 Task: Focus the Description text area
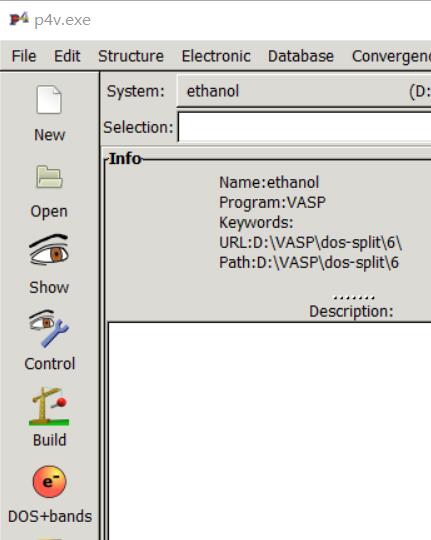(270, 431)
